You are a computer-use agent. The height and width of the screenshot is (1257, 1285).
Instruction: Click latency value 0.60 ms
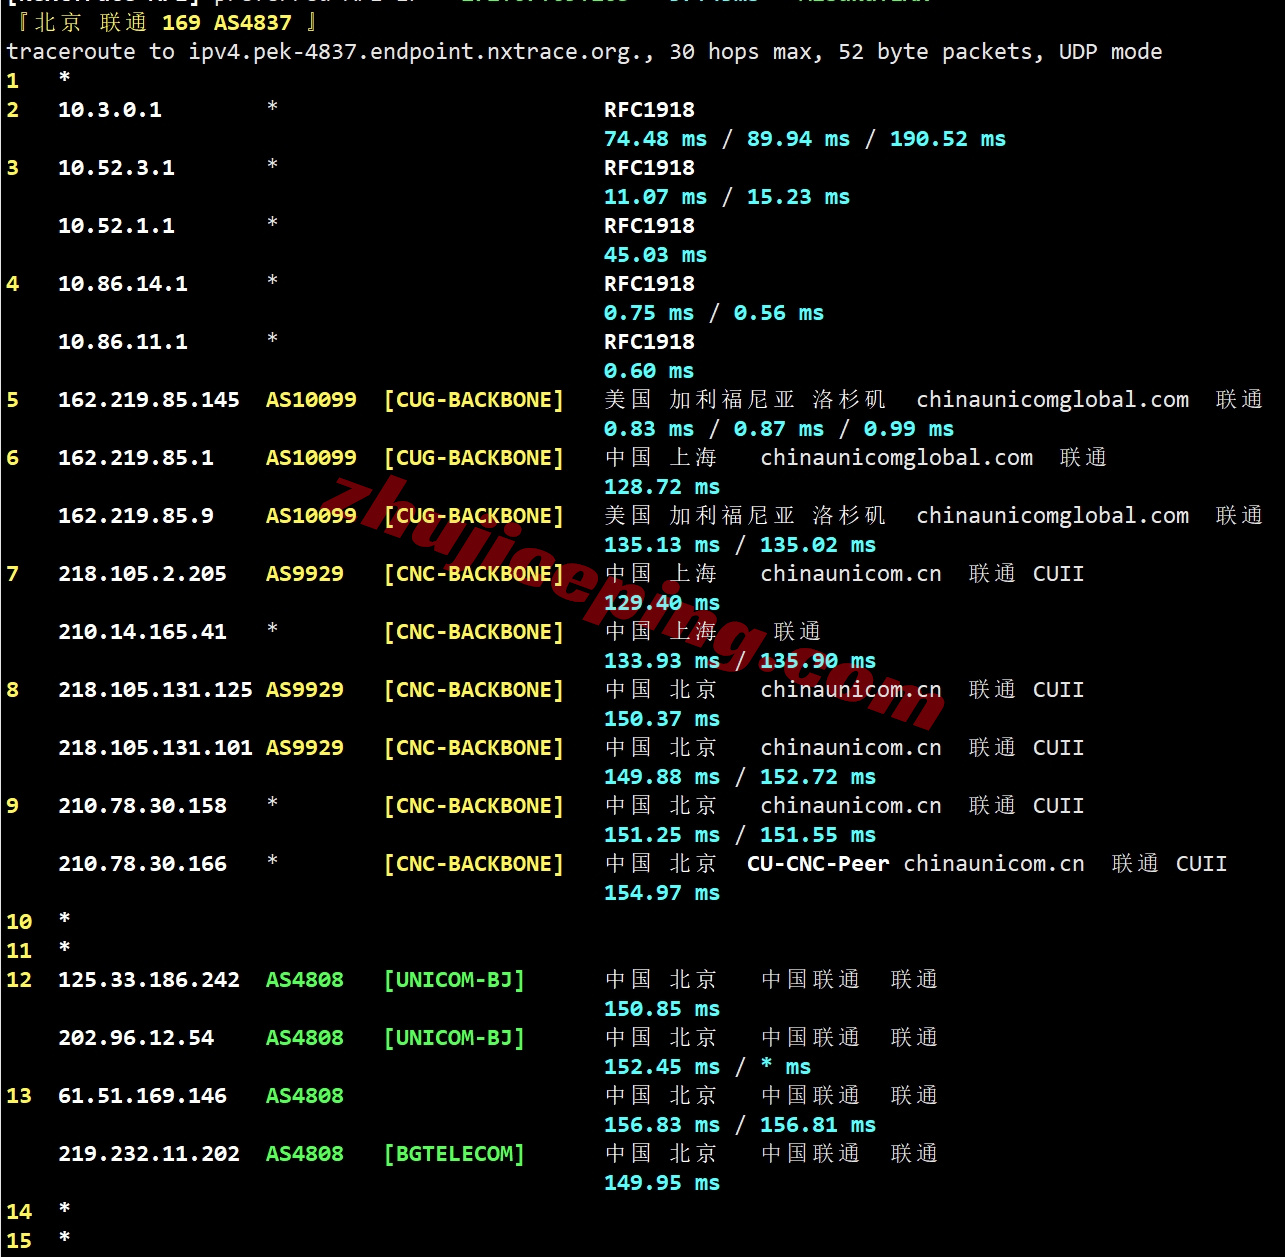coord(649,371)
